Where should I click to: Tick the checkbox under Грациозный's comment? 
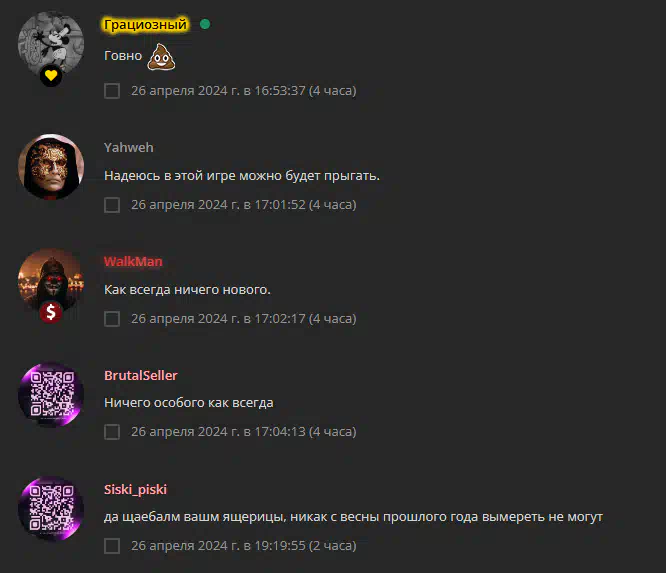pos(112,91)
